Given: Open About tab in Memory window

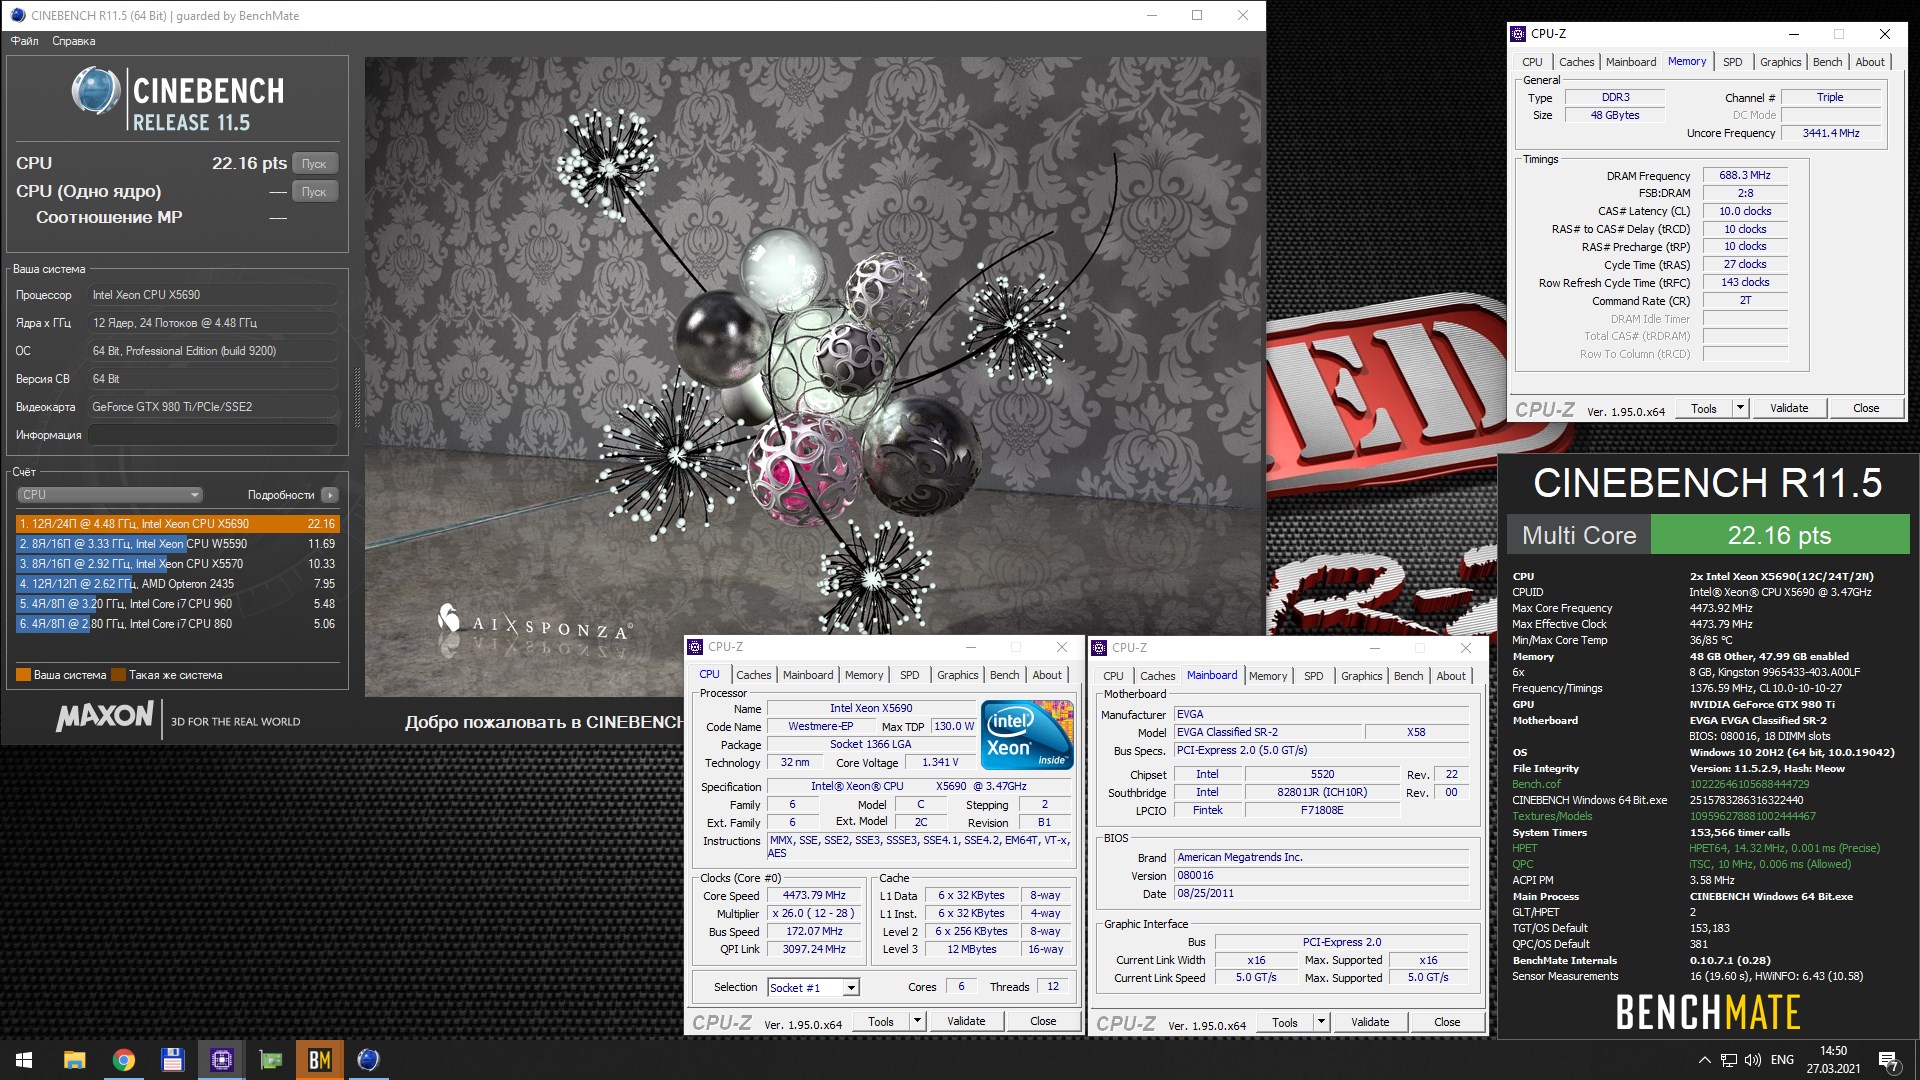Looking at the screenshot, I should point(1870,62).
